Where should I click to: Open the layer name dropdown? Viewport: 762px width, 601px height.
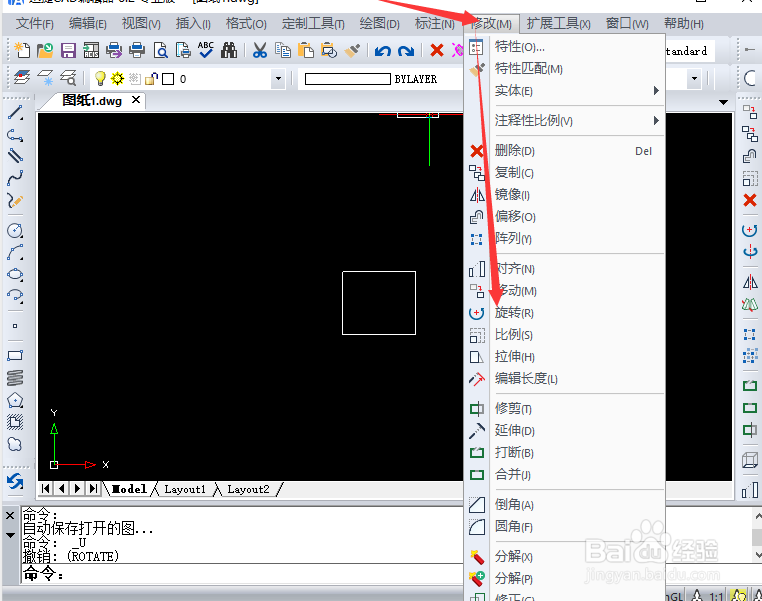(x=278, y=78)
